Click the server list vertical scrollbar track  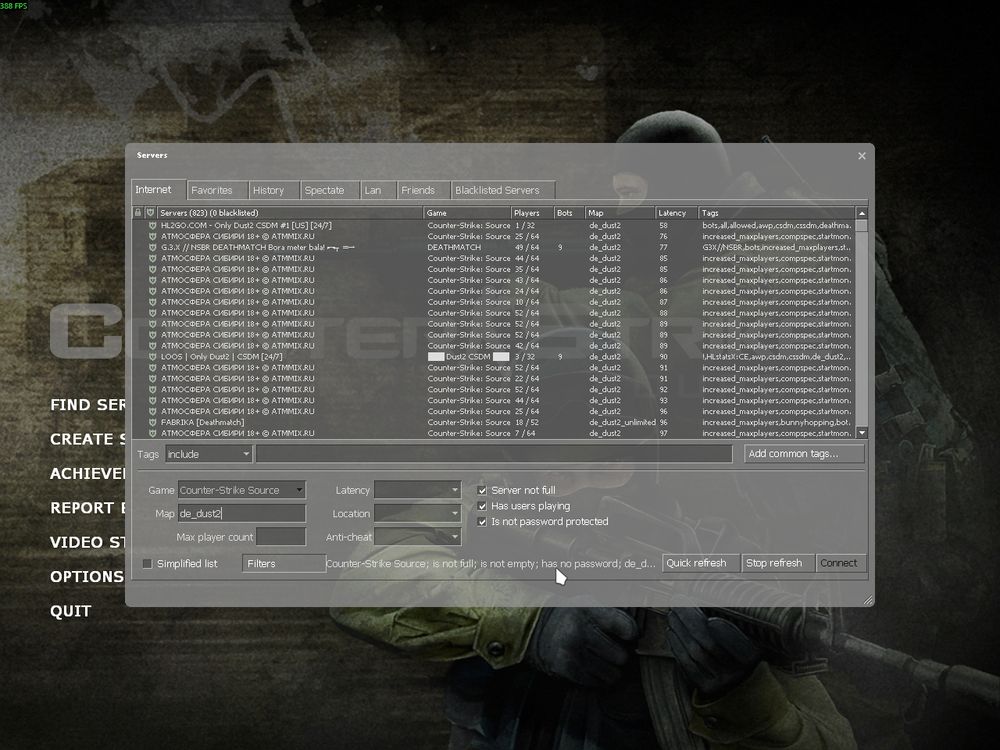click(862, 329)
